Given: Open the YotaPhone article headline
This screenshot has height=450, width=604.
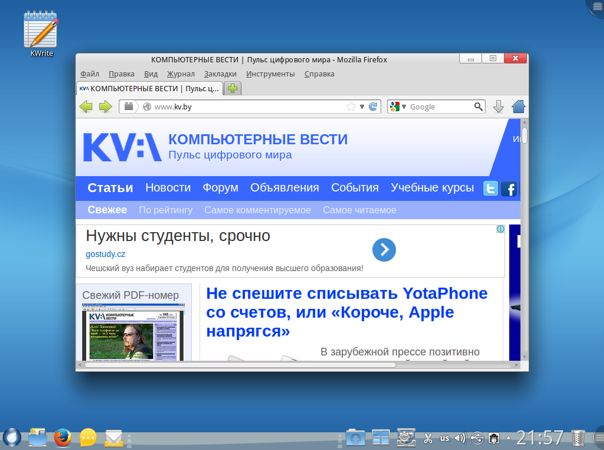Looking at the screenshot, I should coord(347,312).
